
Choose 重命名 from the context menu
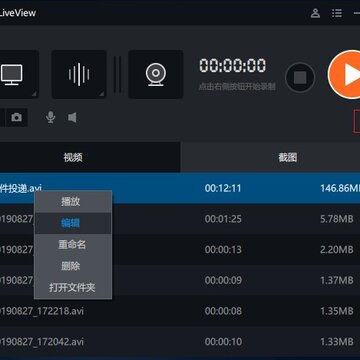[x=73, y=245]
